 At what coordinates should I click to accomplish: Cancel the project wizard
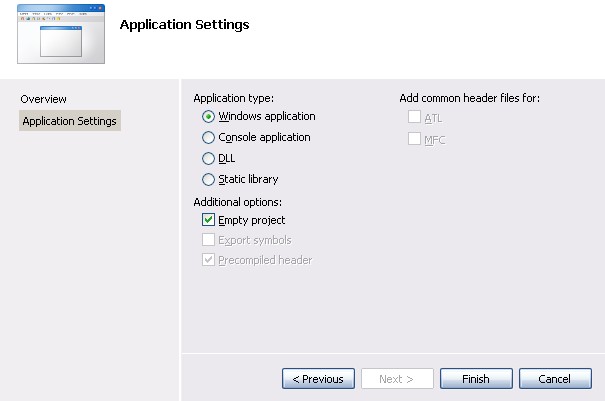tap(555, 379)
